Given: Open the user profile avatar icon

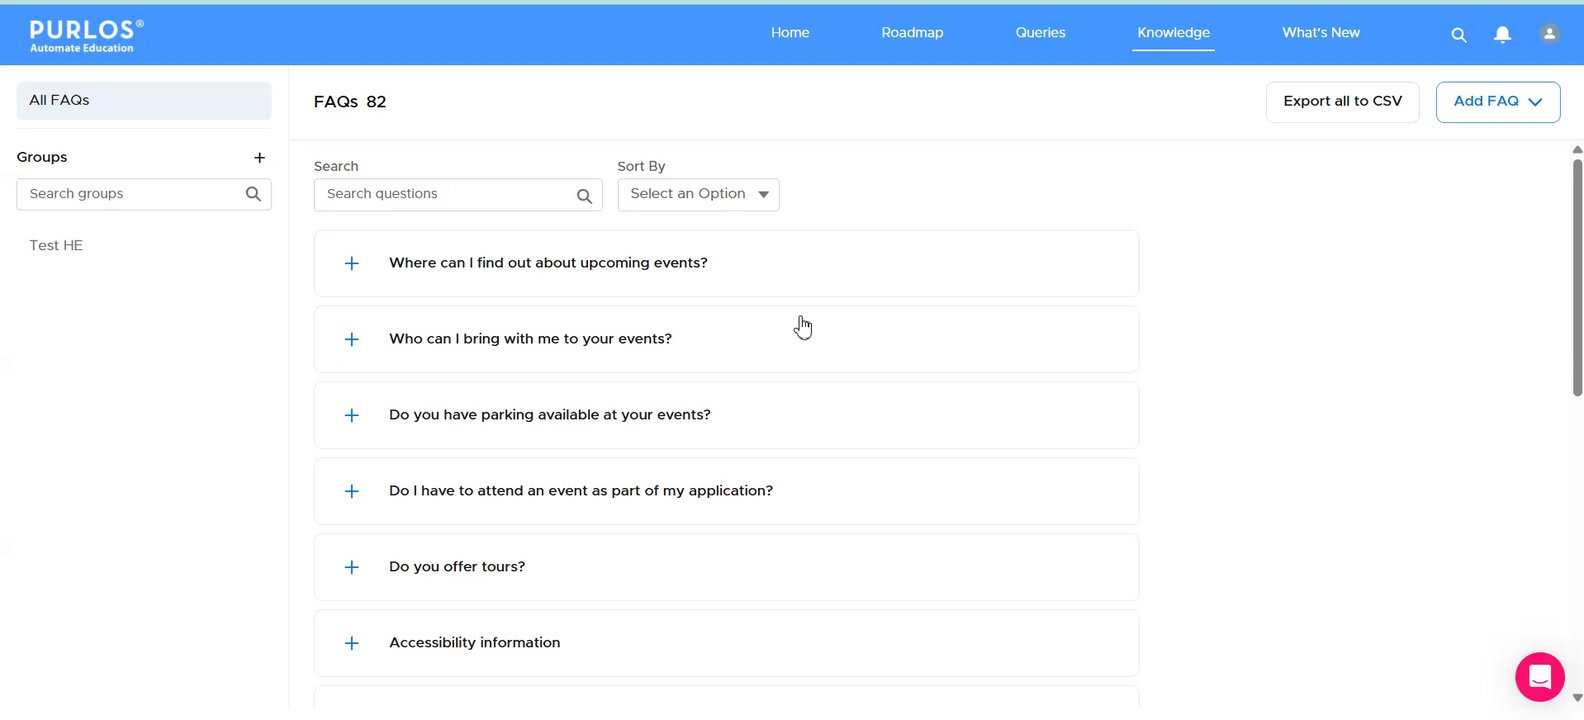Looking at the screenshot, I should 1549,34.
